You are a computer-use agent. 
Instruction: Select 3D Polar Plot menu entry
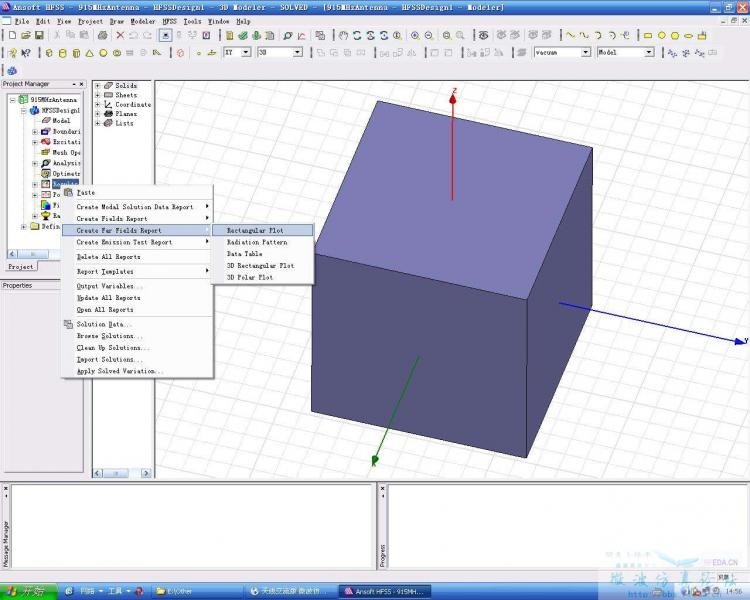(x=250, y=277)
